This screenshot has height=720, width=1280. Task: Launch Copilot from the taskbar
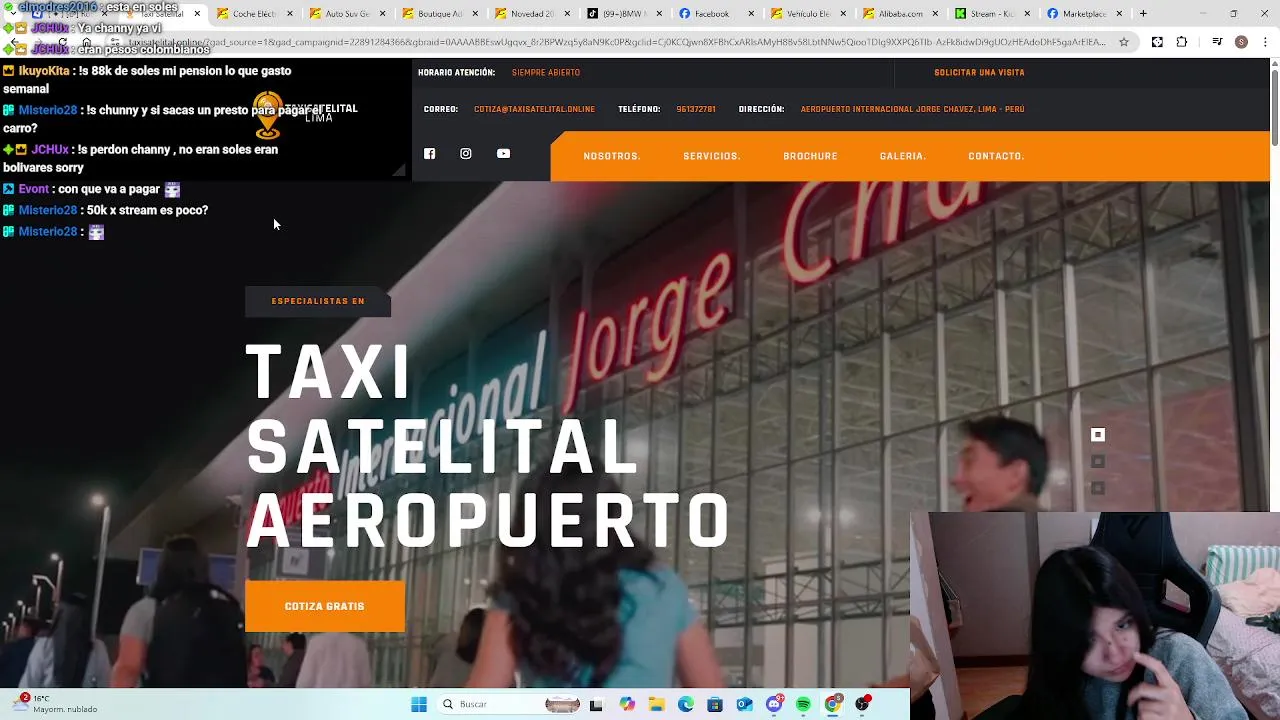click(627, 704)
